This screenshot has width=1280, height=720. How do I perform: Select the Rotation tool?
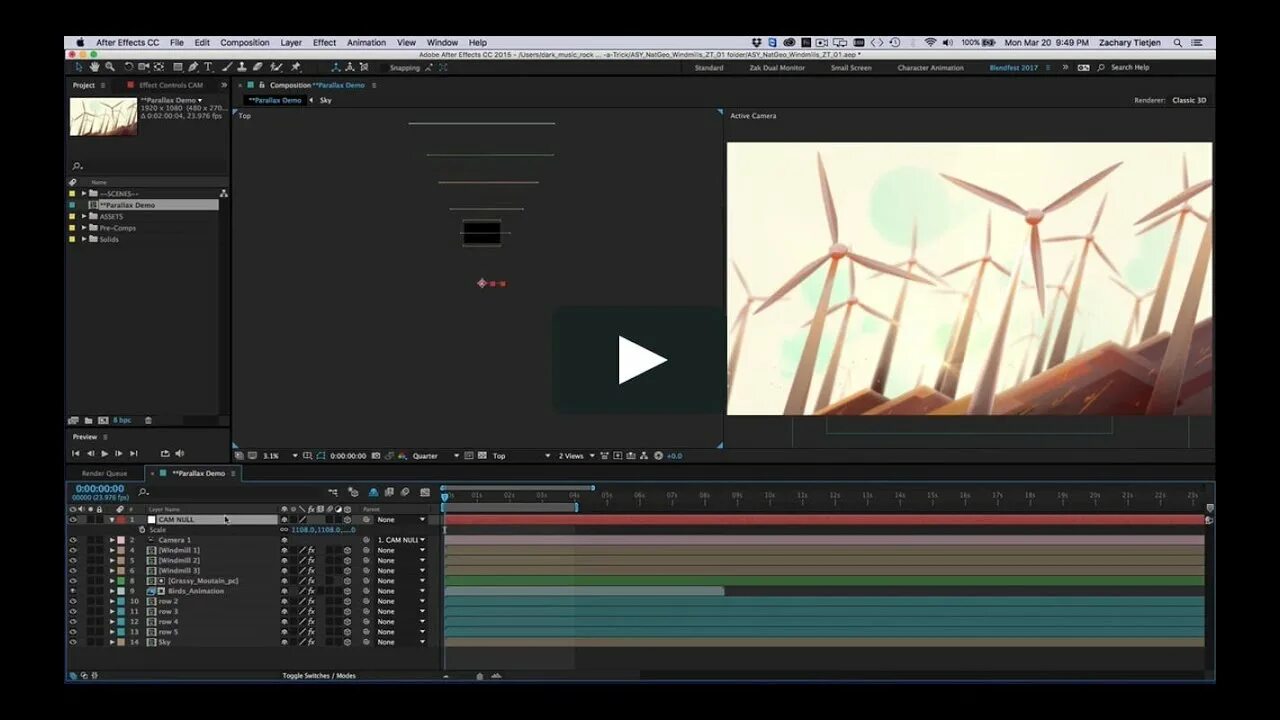(128, 67)
